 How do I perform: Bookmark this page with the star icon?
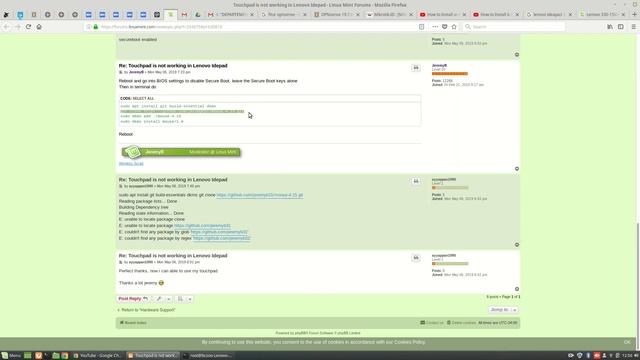454,27
